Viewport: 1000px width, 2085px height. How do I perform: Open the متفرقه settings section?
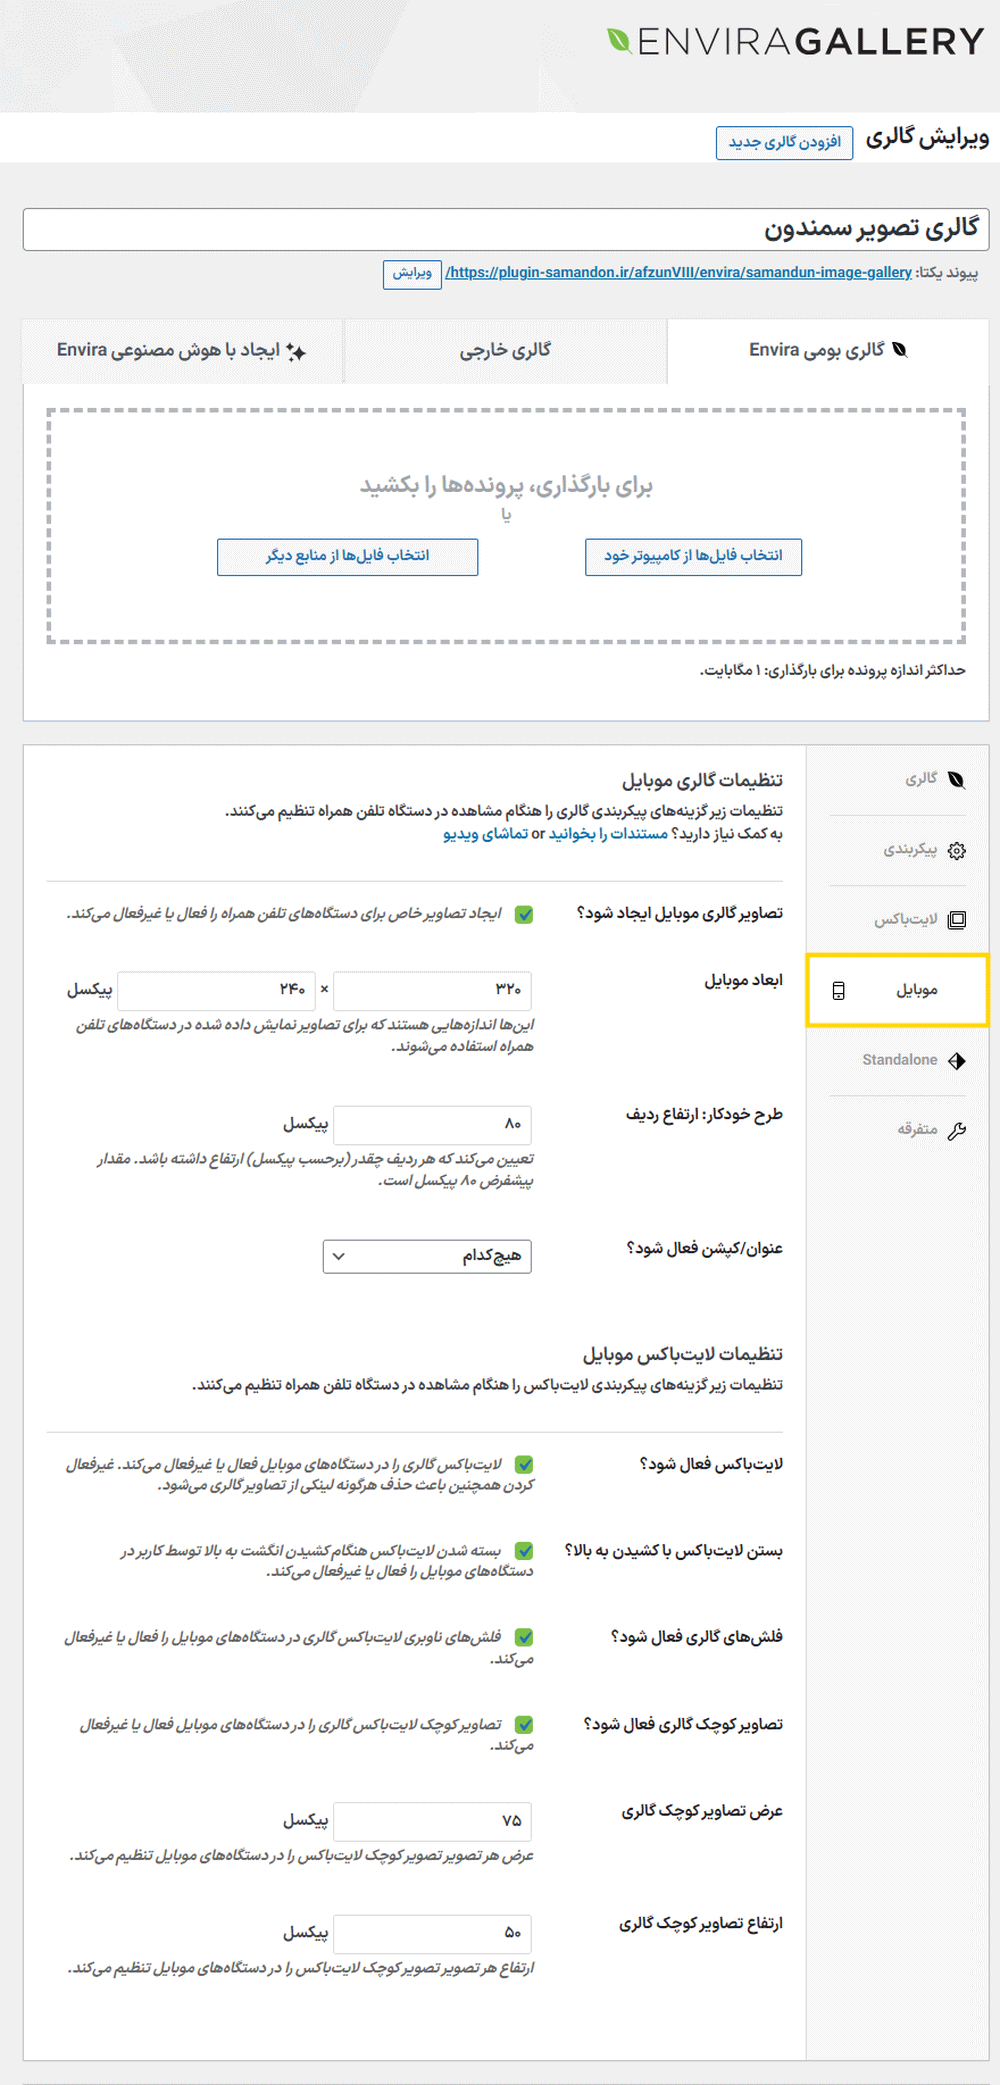point(898,1130)
